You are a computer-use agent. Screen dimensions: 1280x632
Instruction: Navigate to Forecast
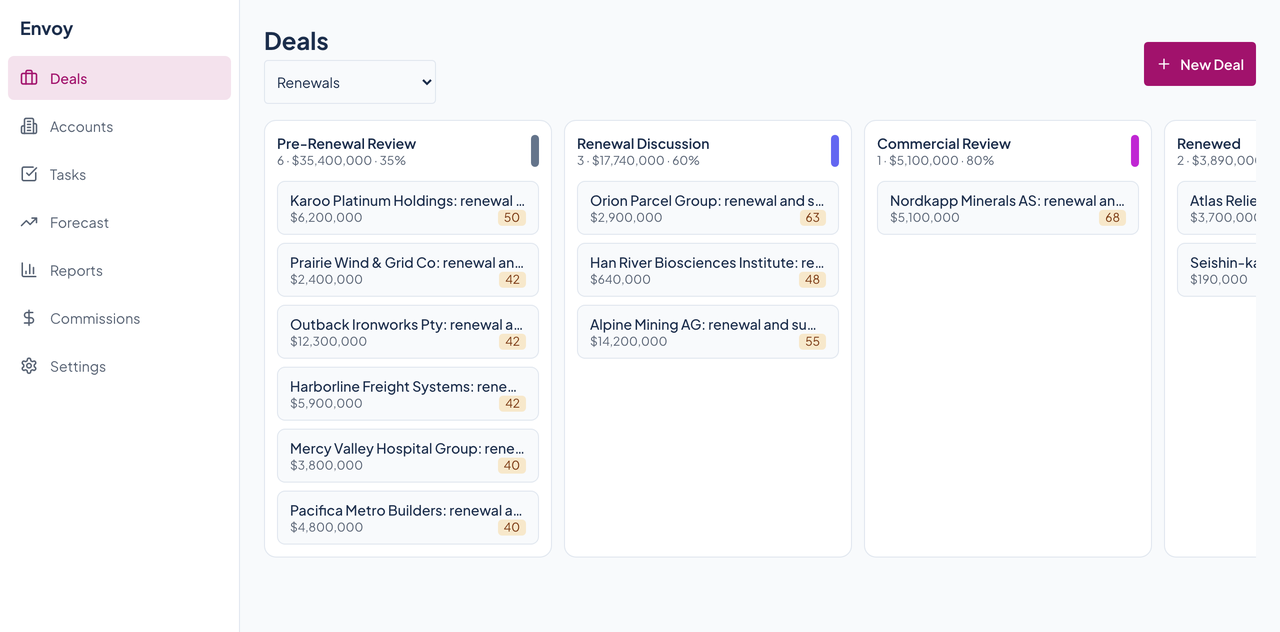pyautogui.click(x=119, y=222)
